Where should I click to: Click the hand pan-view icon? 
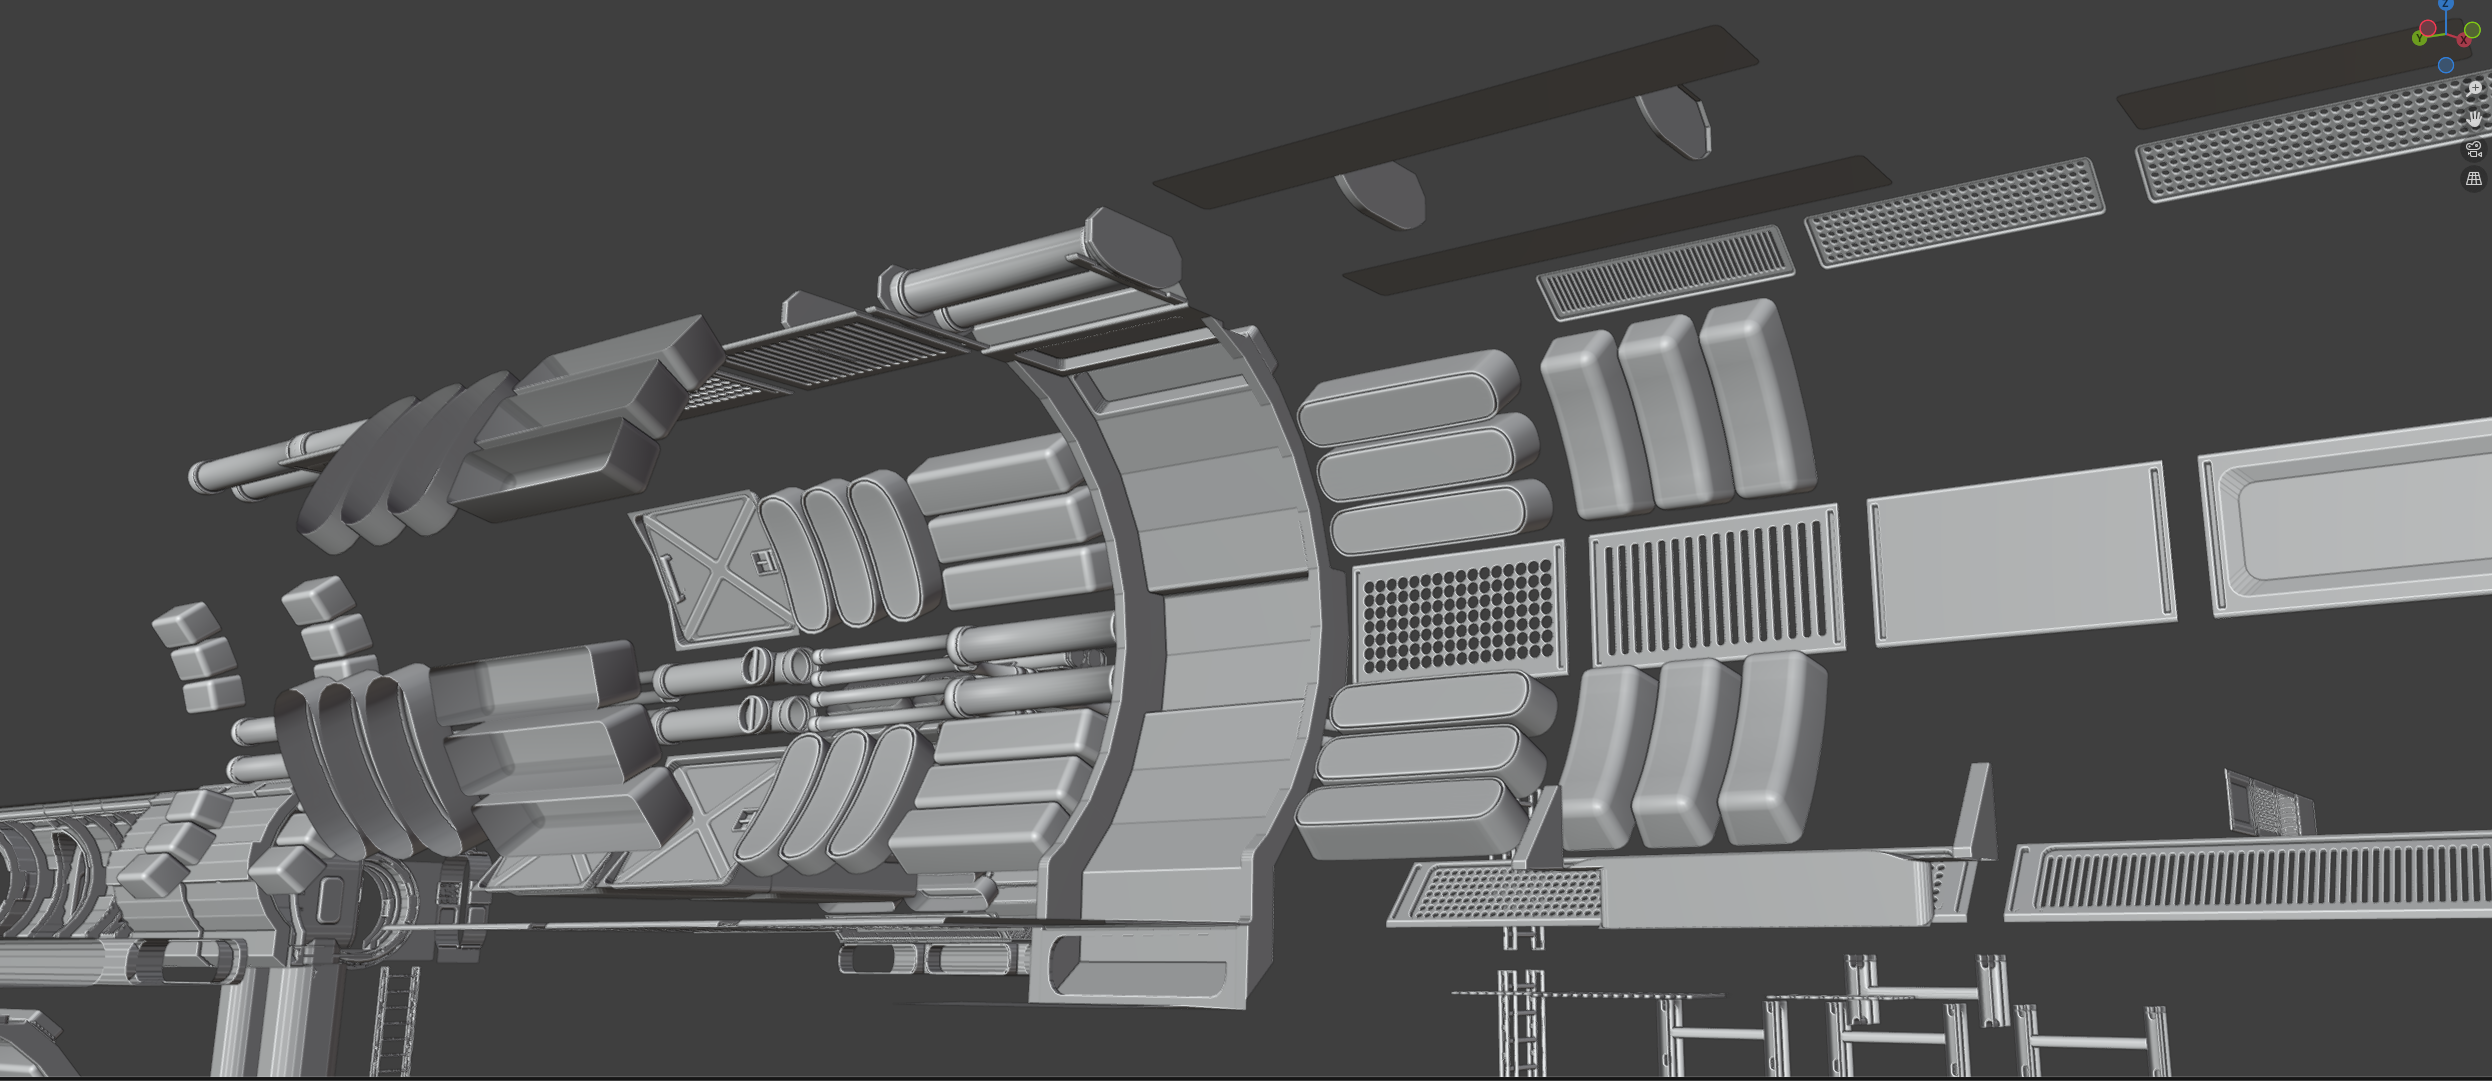coord(2474,118)
